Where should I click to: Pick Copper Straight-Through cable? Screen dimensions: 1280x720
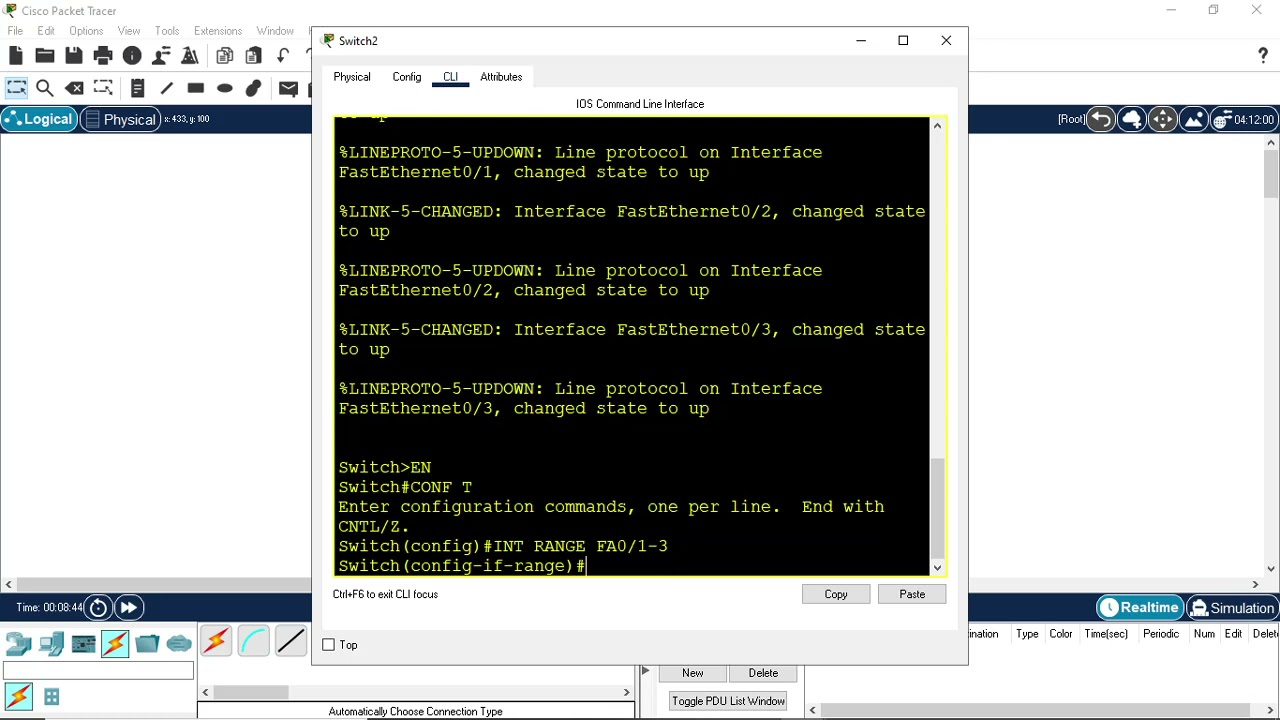(291, 641)
